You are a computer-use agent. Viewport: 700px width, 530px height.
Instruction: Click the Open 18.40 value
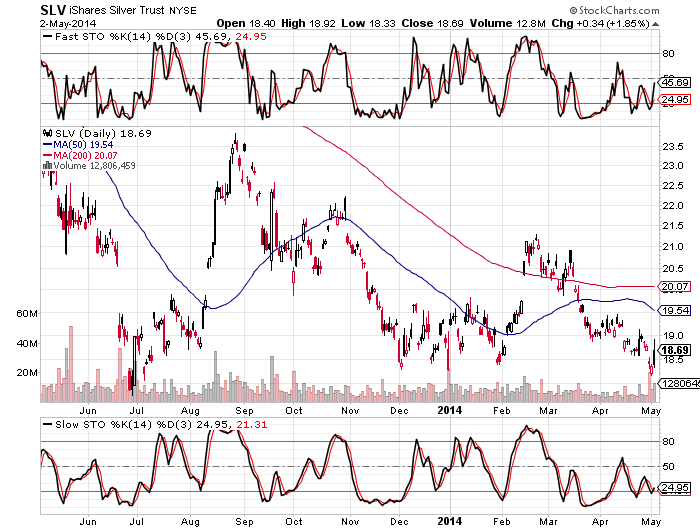coord(246,23)
